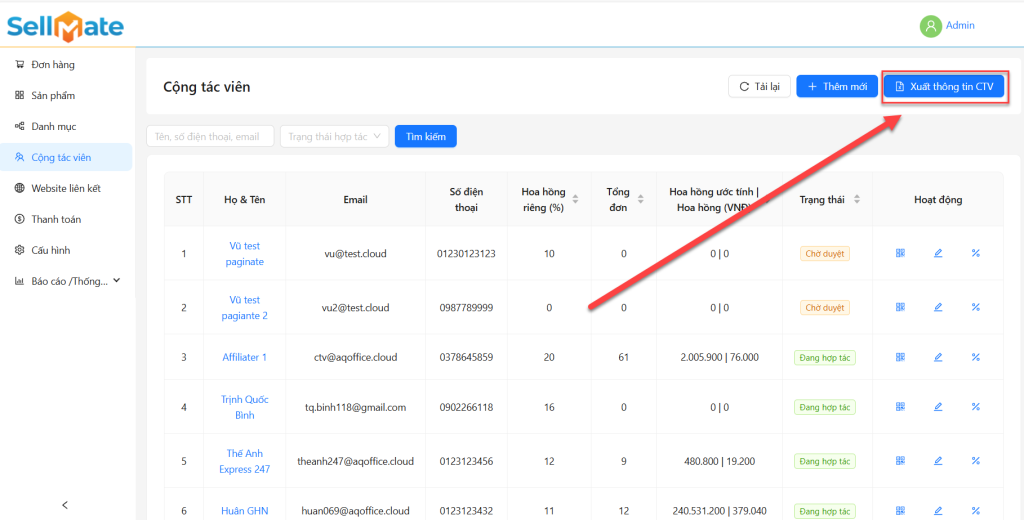The image size is (1024, 520).
Task: Toggle sorting on Trạng thái column
Action: 857,200
